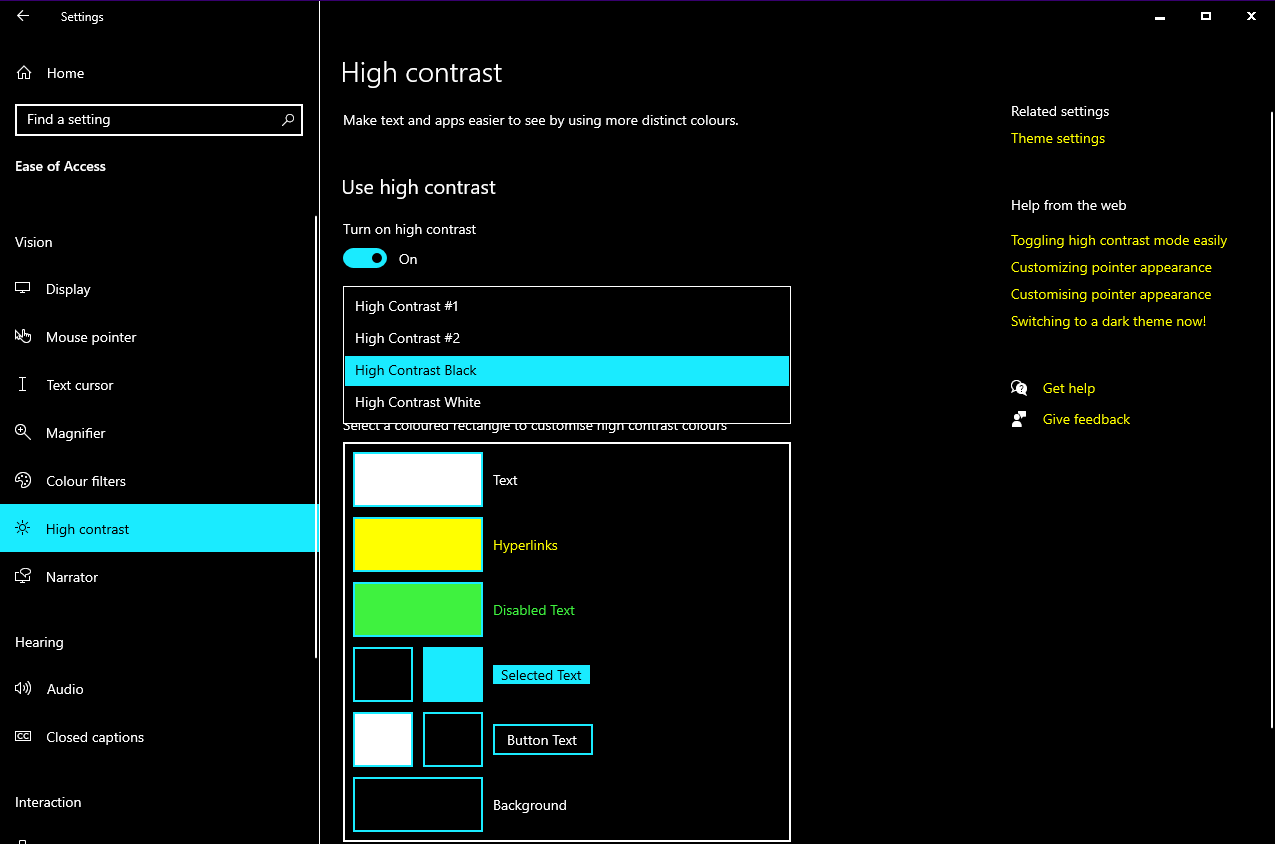
Task: Click the Hyperlinks label beside yellow swatch
Action: (x=525, y=545)
